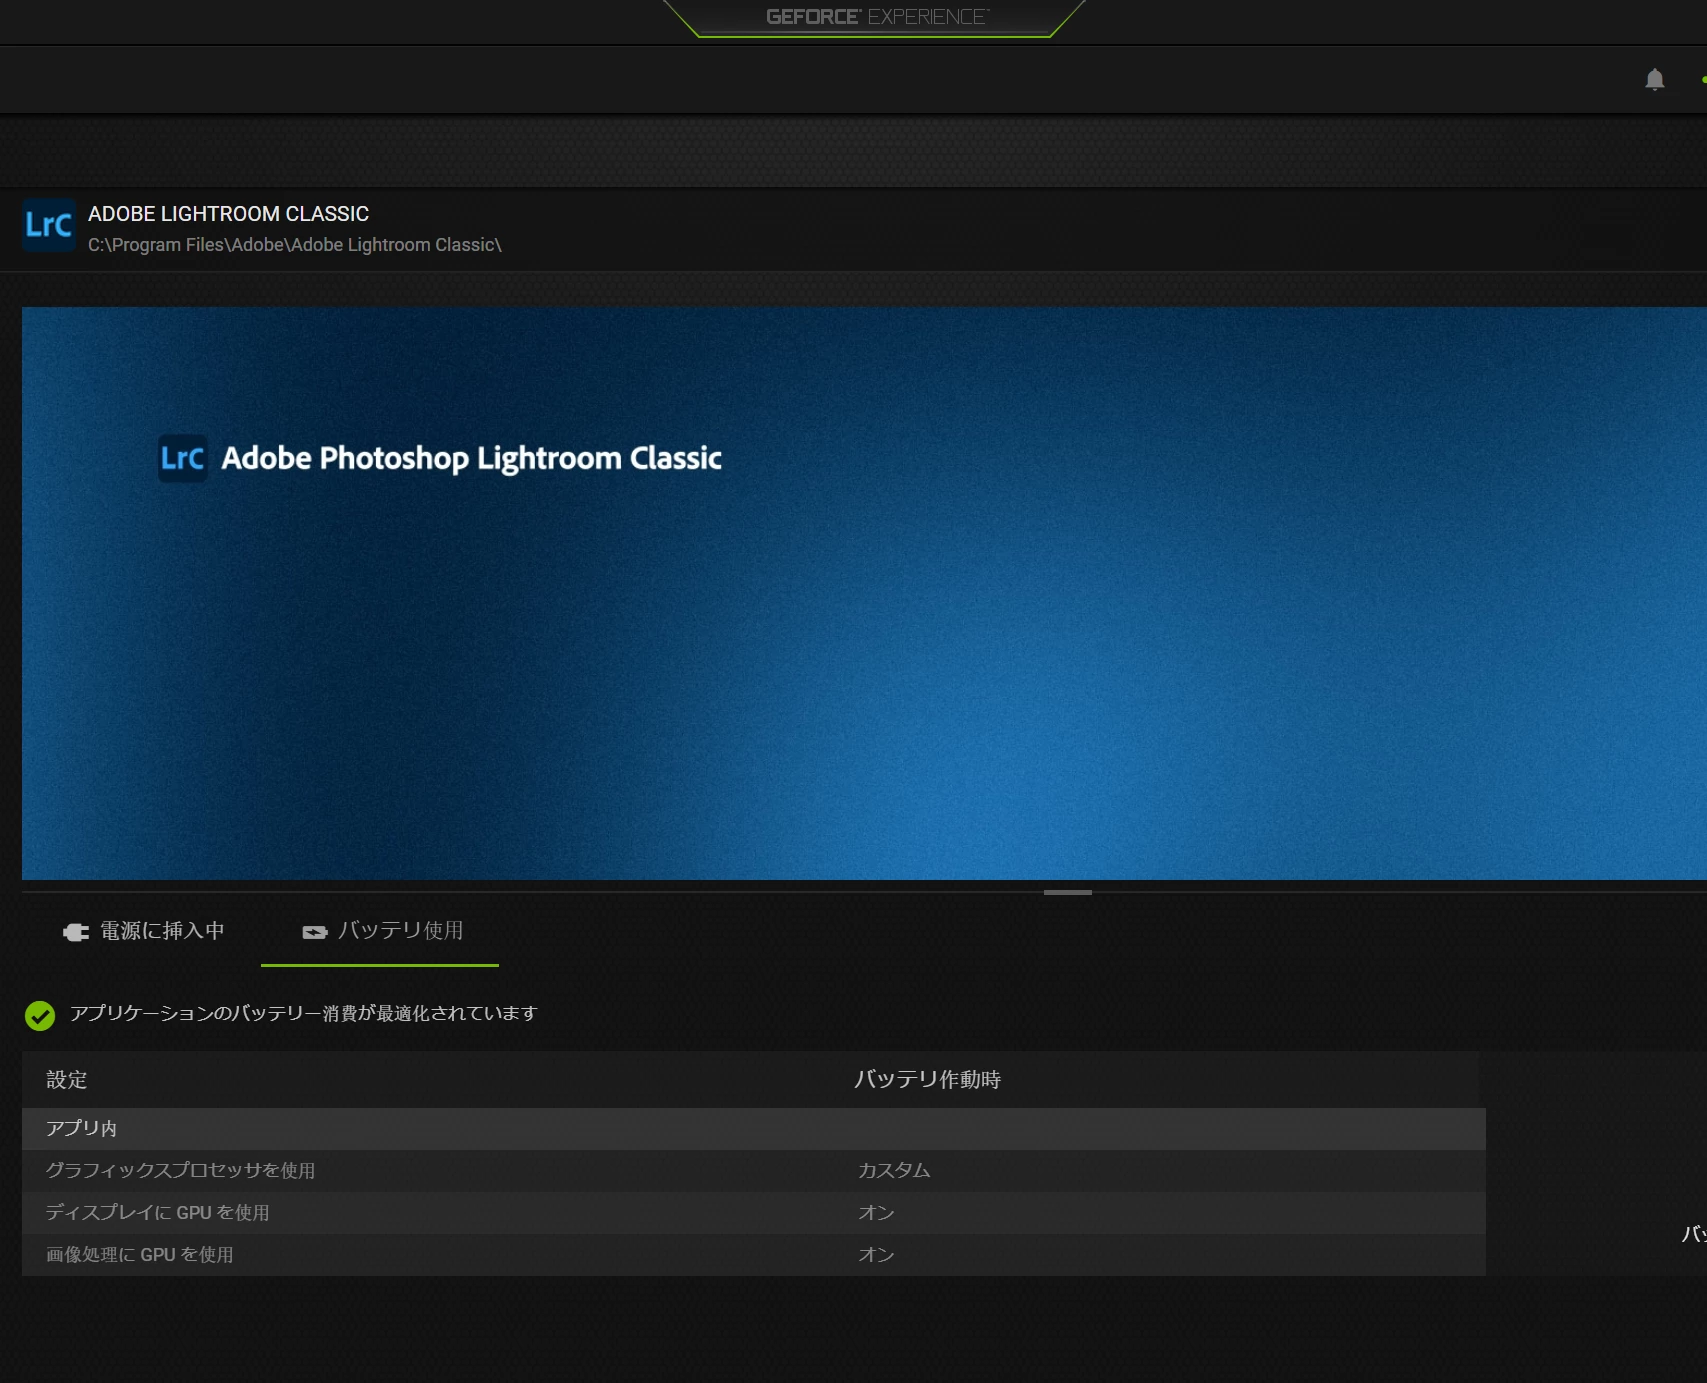
Task: Click the power plug icon
Action: (x=76, y=932)
